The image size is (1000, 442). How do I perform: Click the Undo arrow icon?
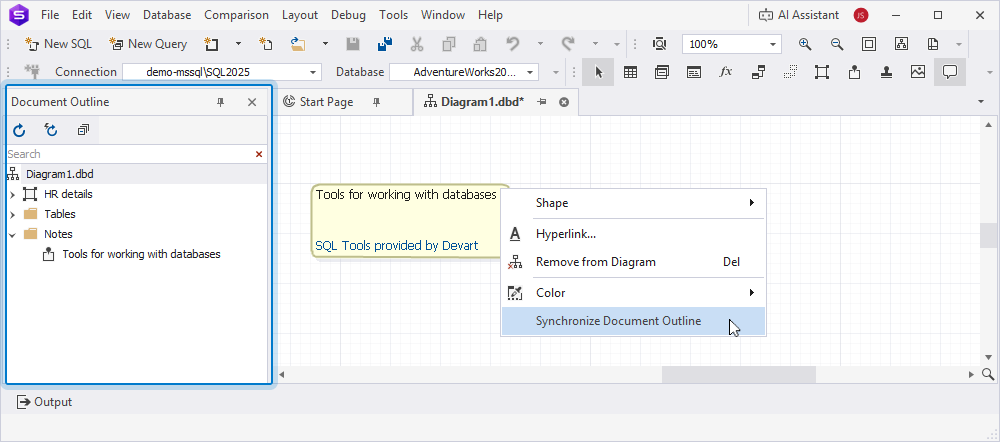coord(512,44)
